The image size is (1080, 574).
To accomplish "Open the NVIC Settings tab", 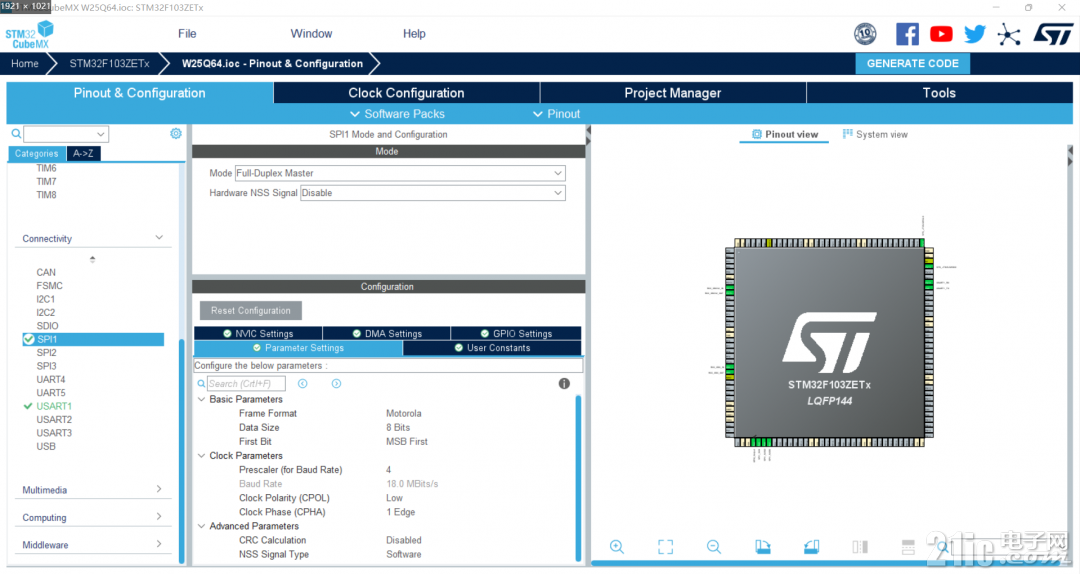I will [258, 334].
